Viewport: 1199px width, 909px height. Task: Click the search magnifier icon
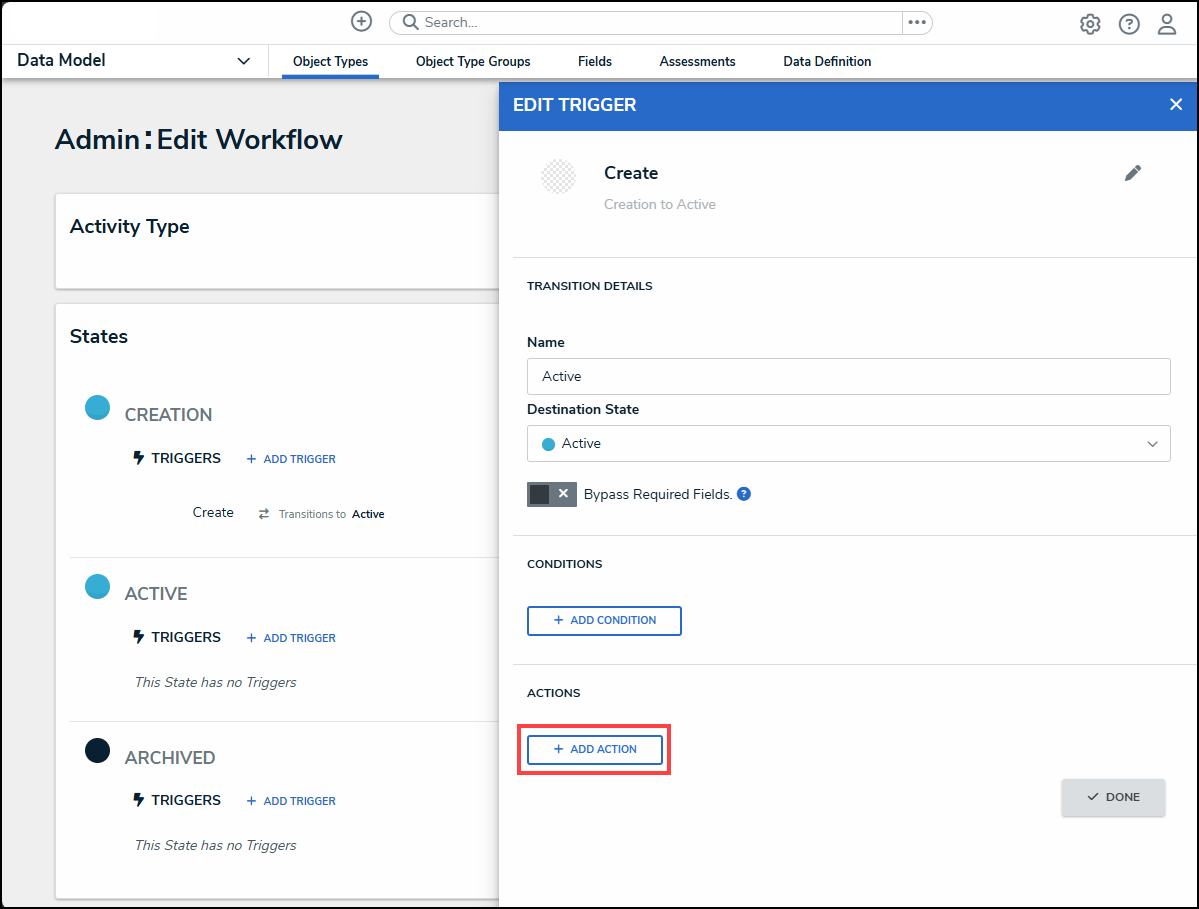tap(411, 22)
